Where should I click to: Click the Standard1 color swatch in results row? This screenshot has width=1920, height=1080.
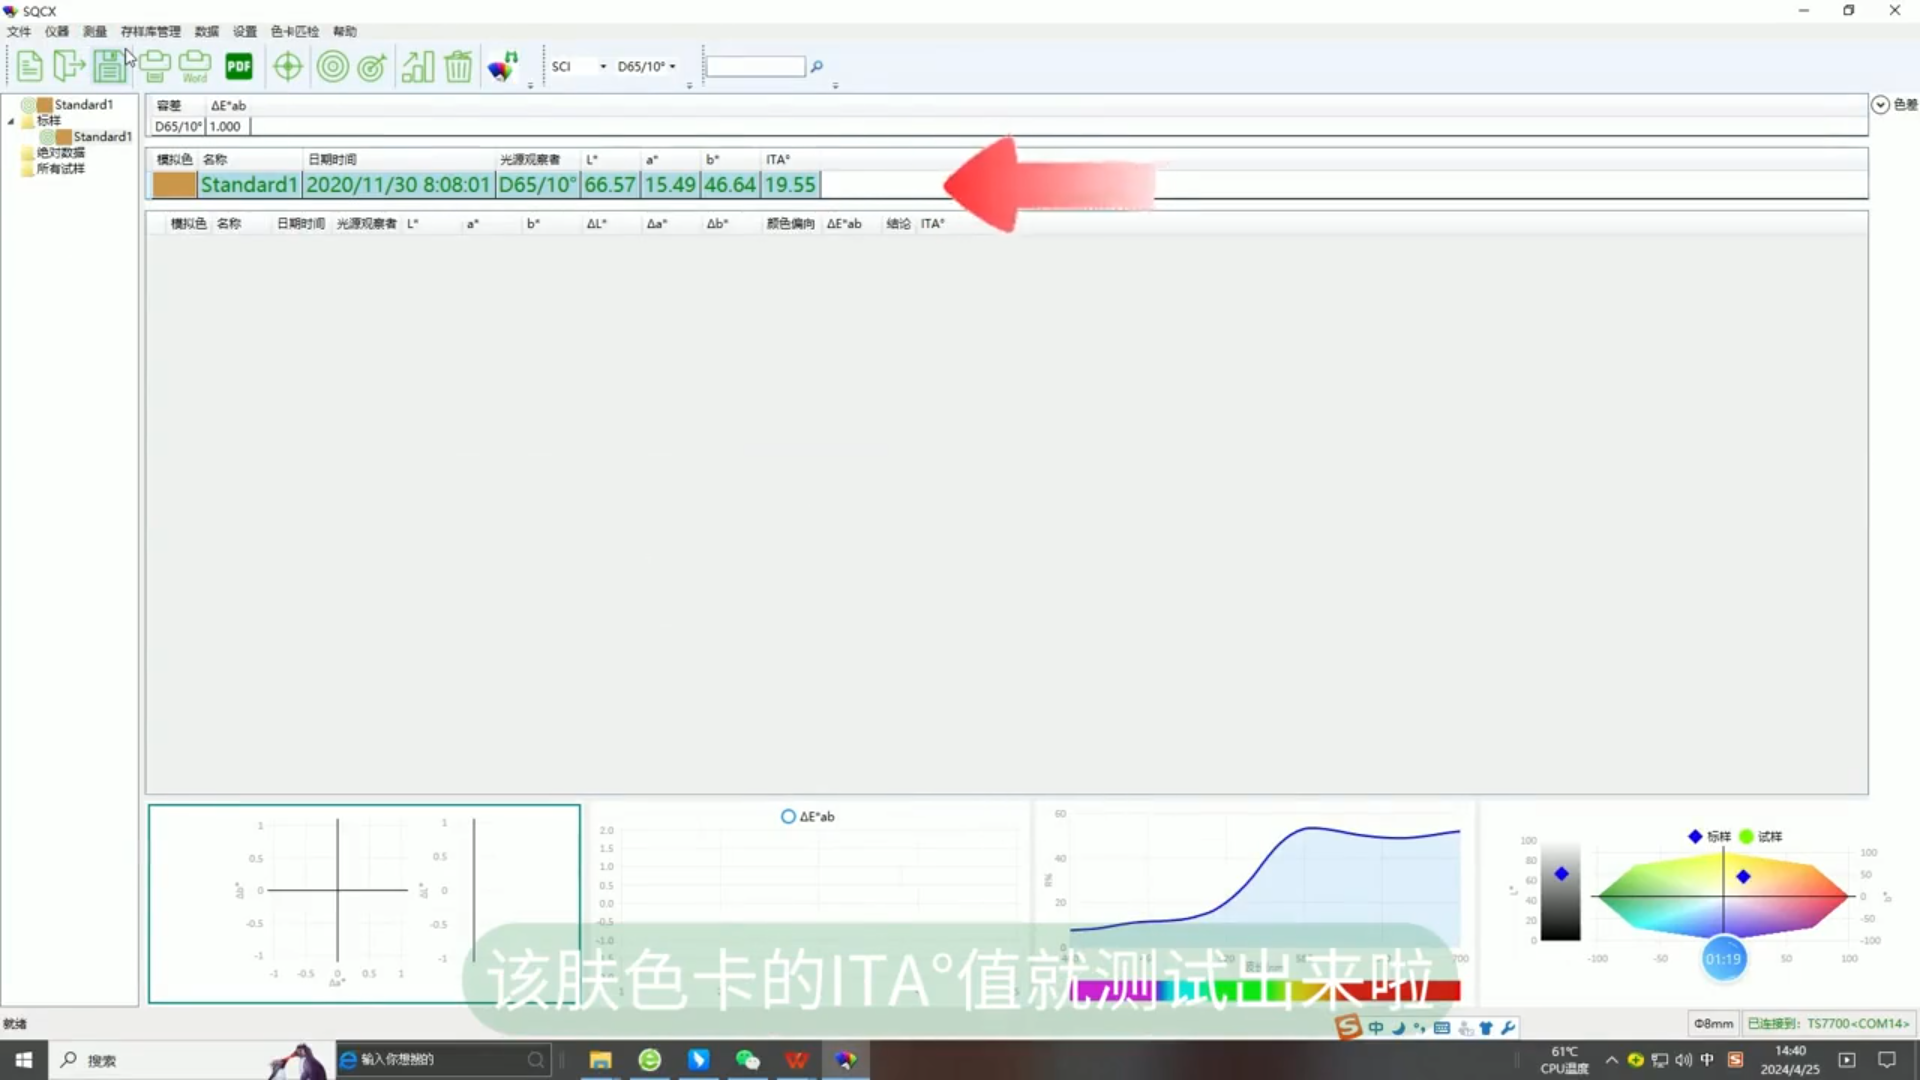click(173, 184)
